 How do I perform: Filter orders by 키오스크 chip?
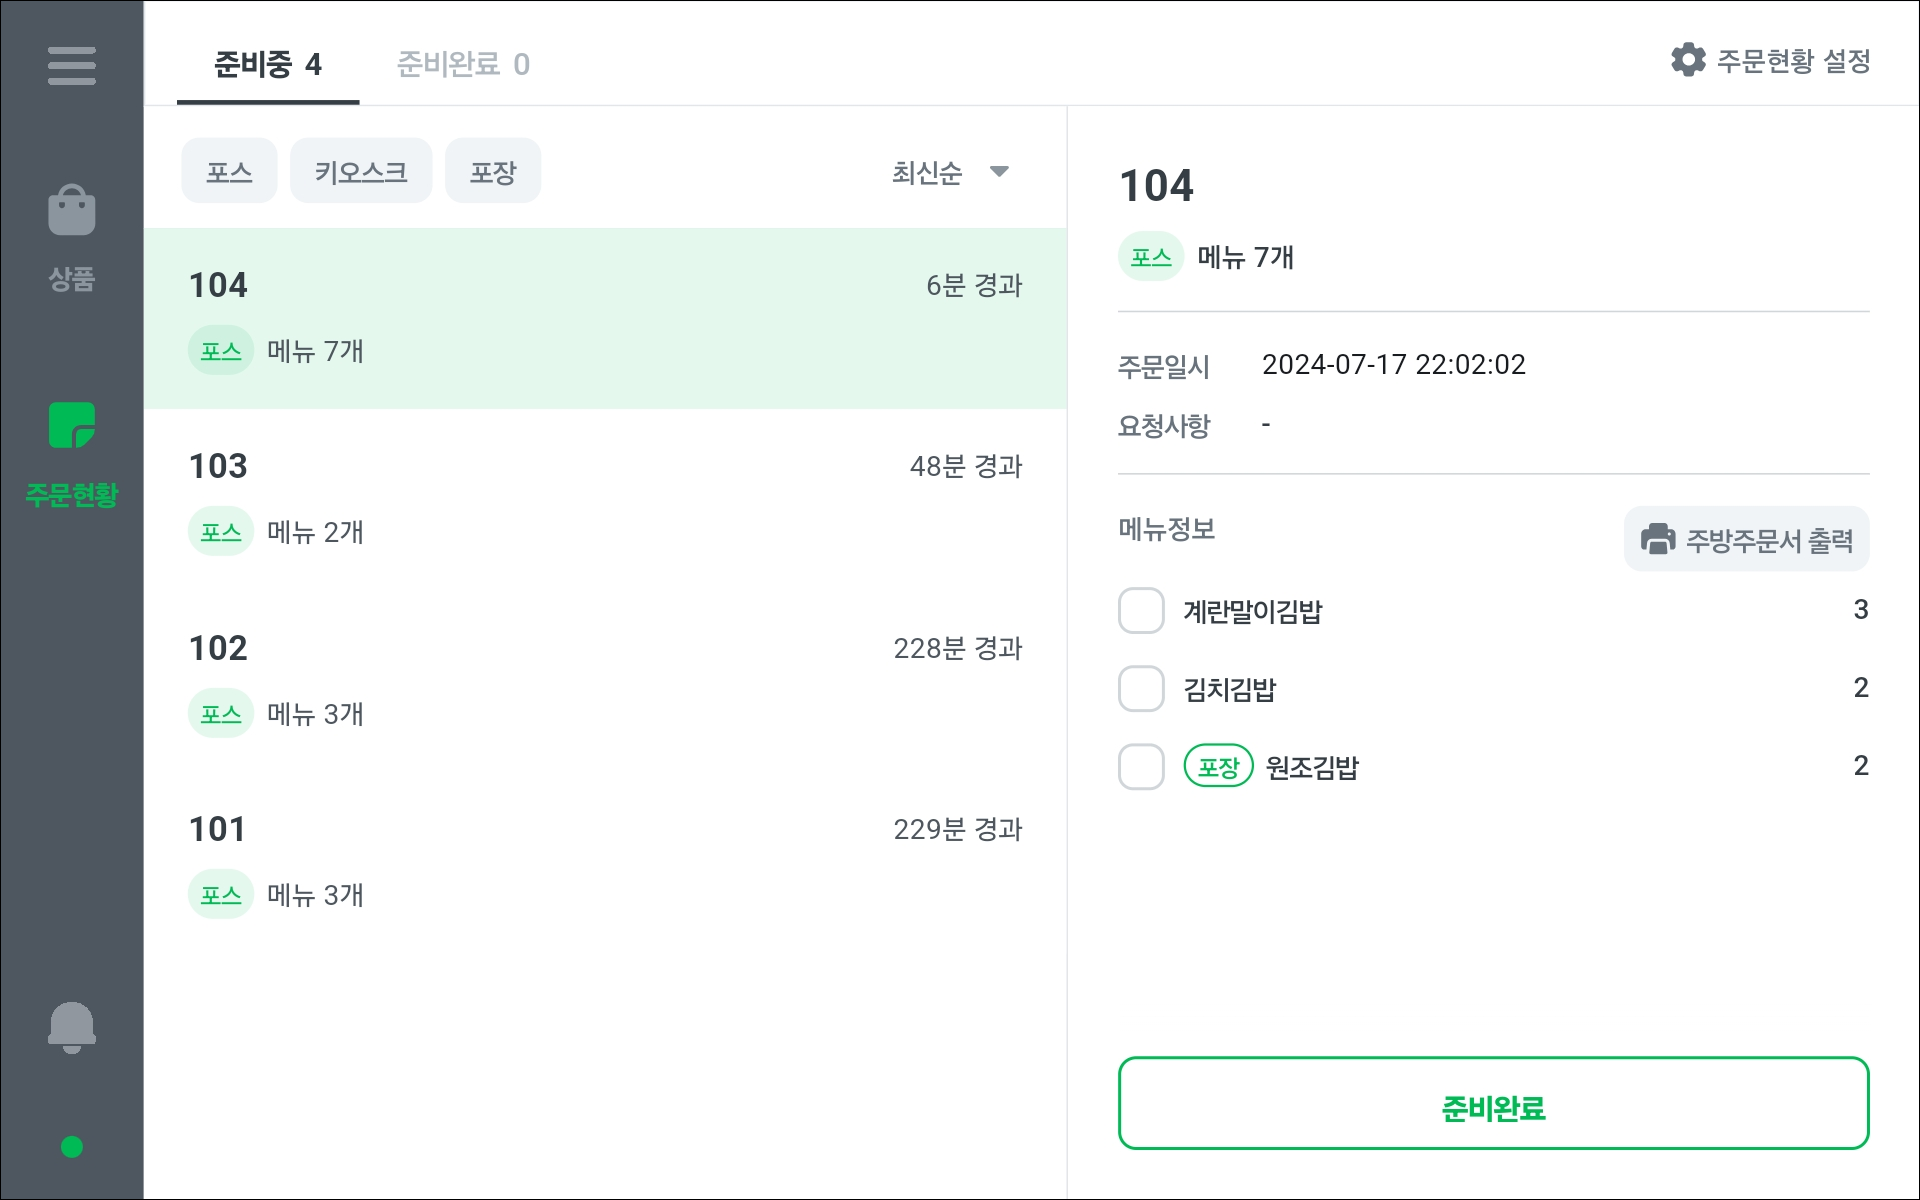pos(360,172)
